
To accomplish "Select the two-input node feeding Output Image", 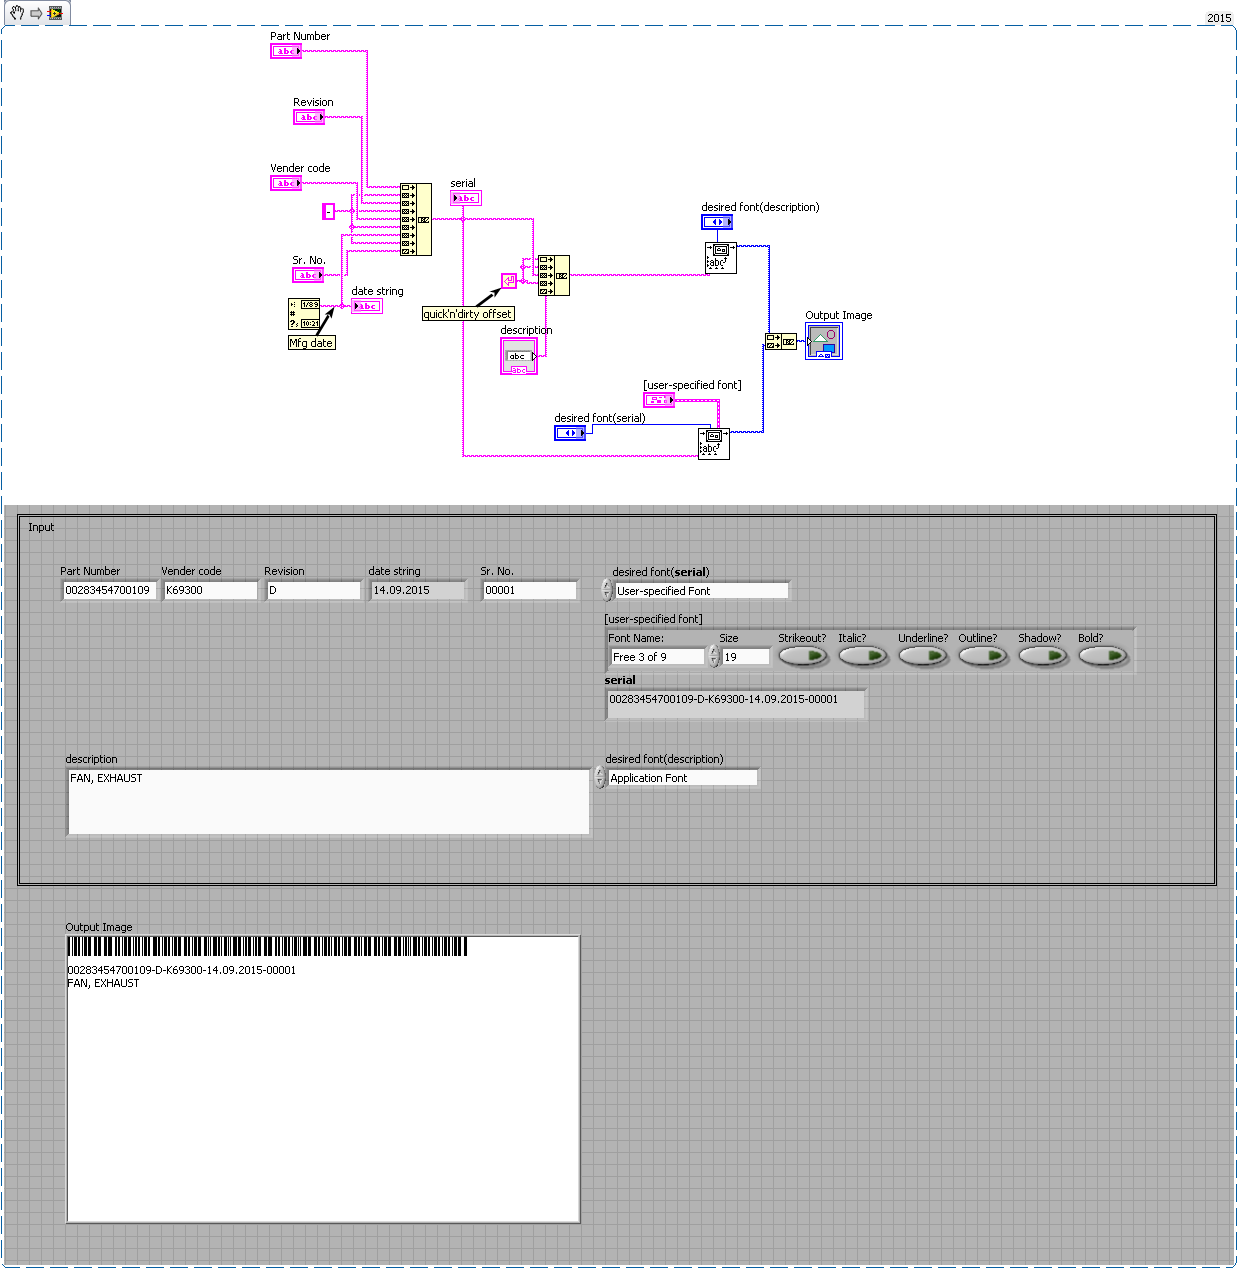I will (x=781, y=342).
